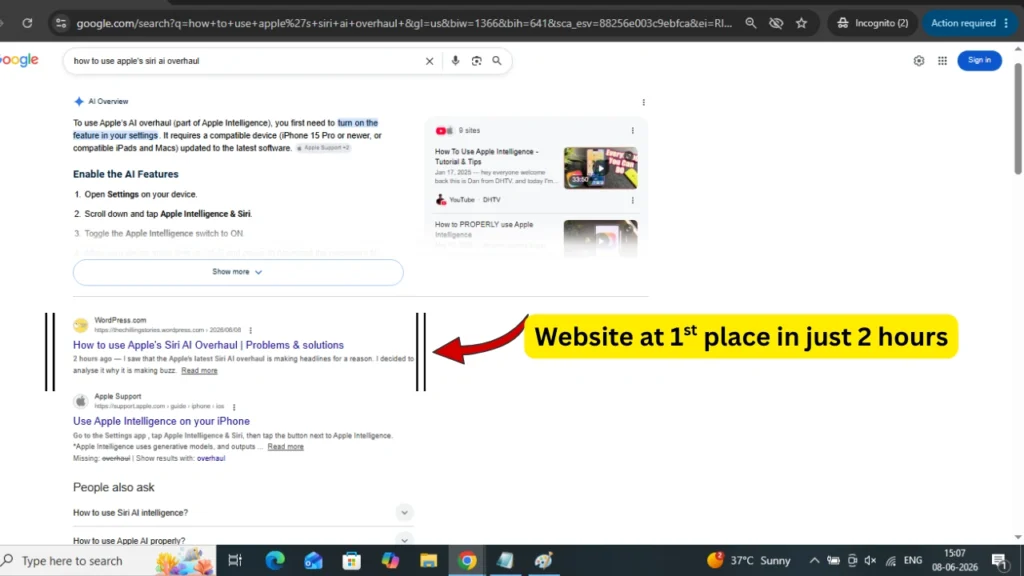Clear the search query with the X
The height and width of the screenshot is (576, 1024).
[429, 61]
